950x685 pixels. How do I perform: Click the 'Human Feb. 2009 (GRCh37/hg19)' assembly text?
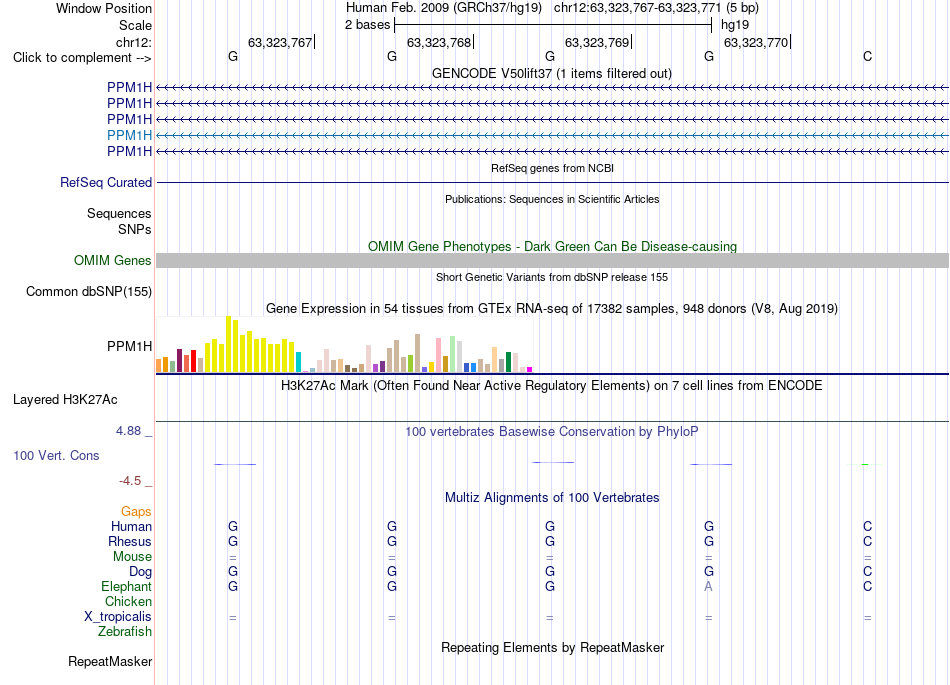444,8
